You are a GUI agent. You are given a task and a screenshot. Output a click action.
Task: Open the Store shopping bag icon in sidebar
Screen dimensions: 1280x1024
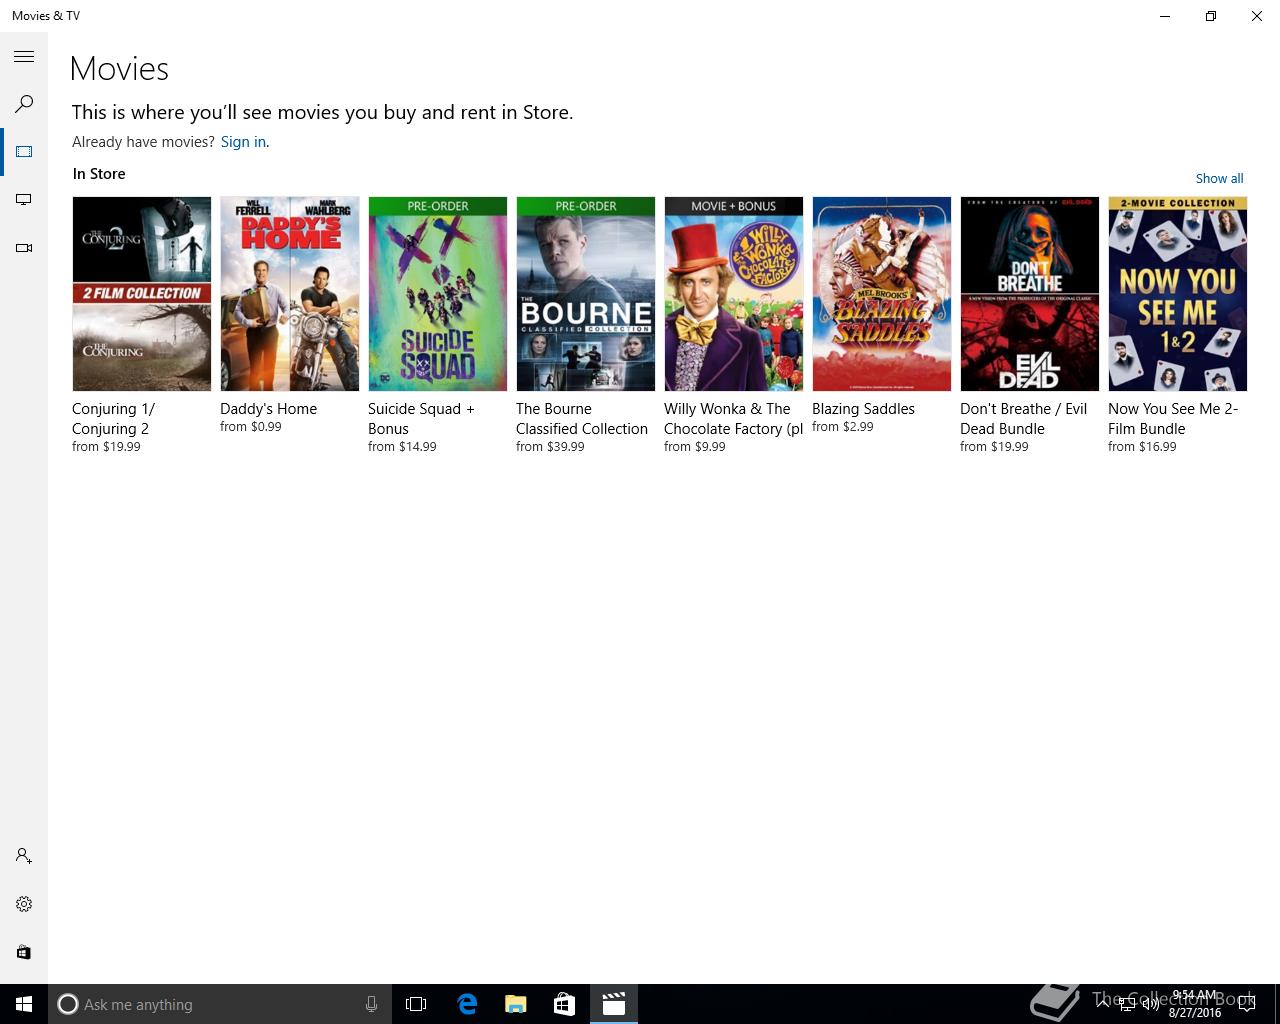click(x=24, y=952)
